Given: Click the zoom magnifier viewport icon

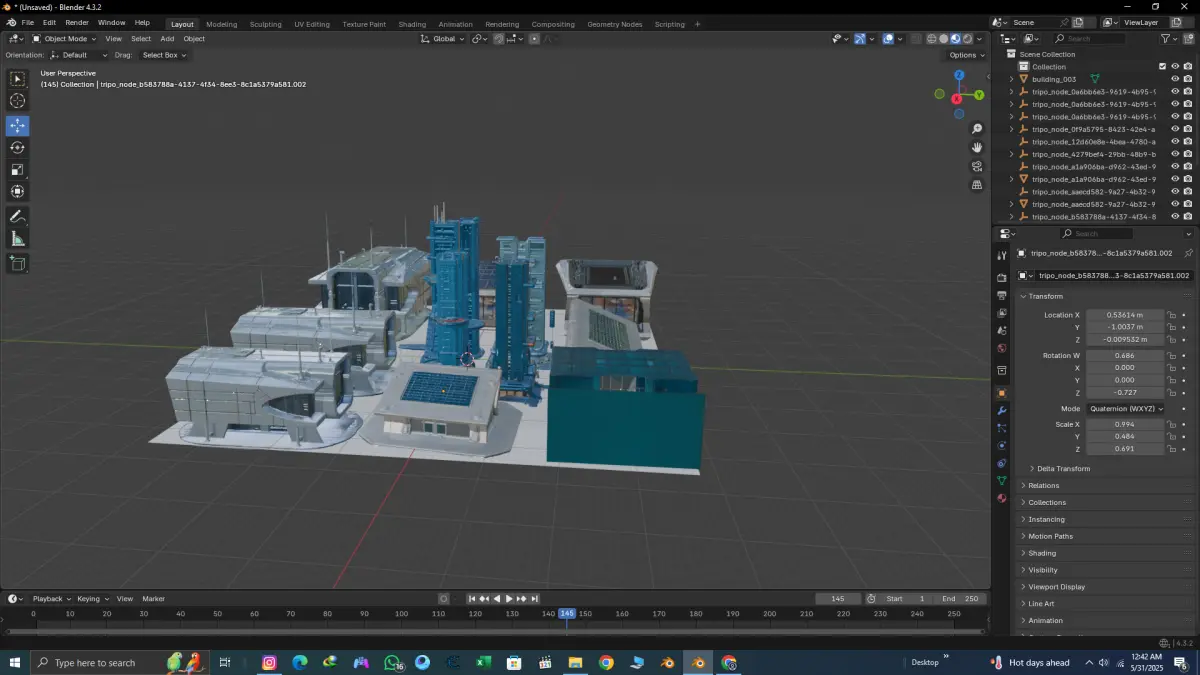Looking at the screenshot, I should pyautogui.click(x=977, y=129).
